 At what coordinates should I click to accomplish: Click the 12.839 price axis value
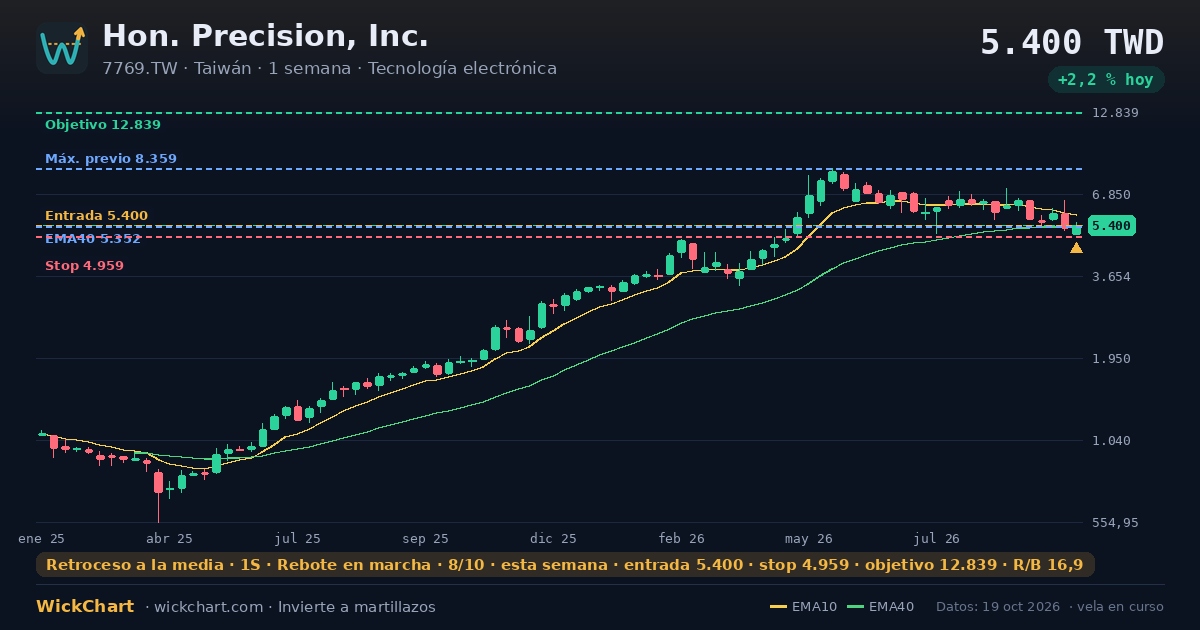(x=1115, y=113)
